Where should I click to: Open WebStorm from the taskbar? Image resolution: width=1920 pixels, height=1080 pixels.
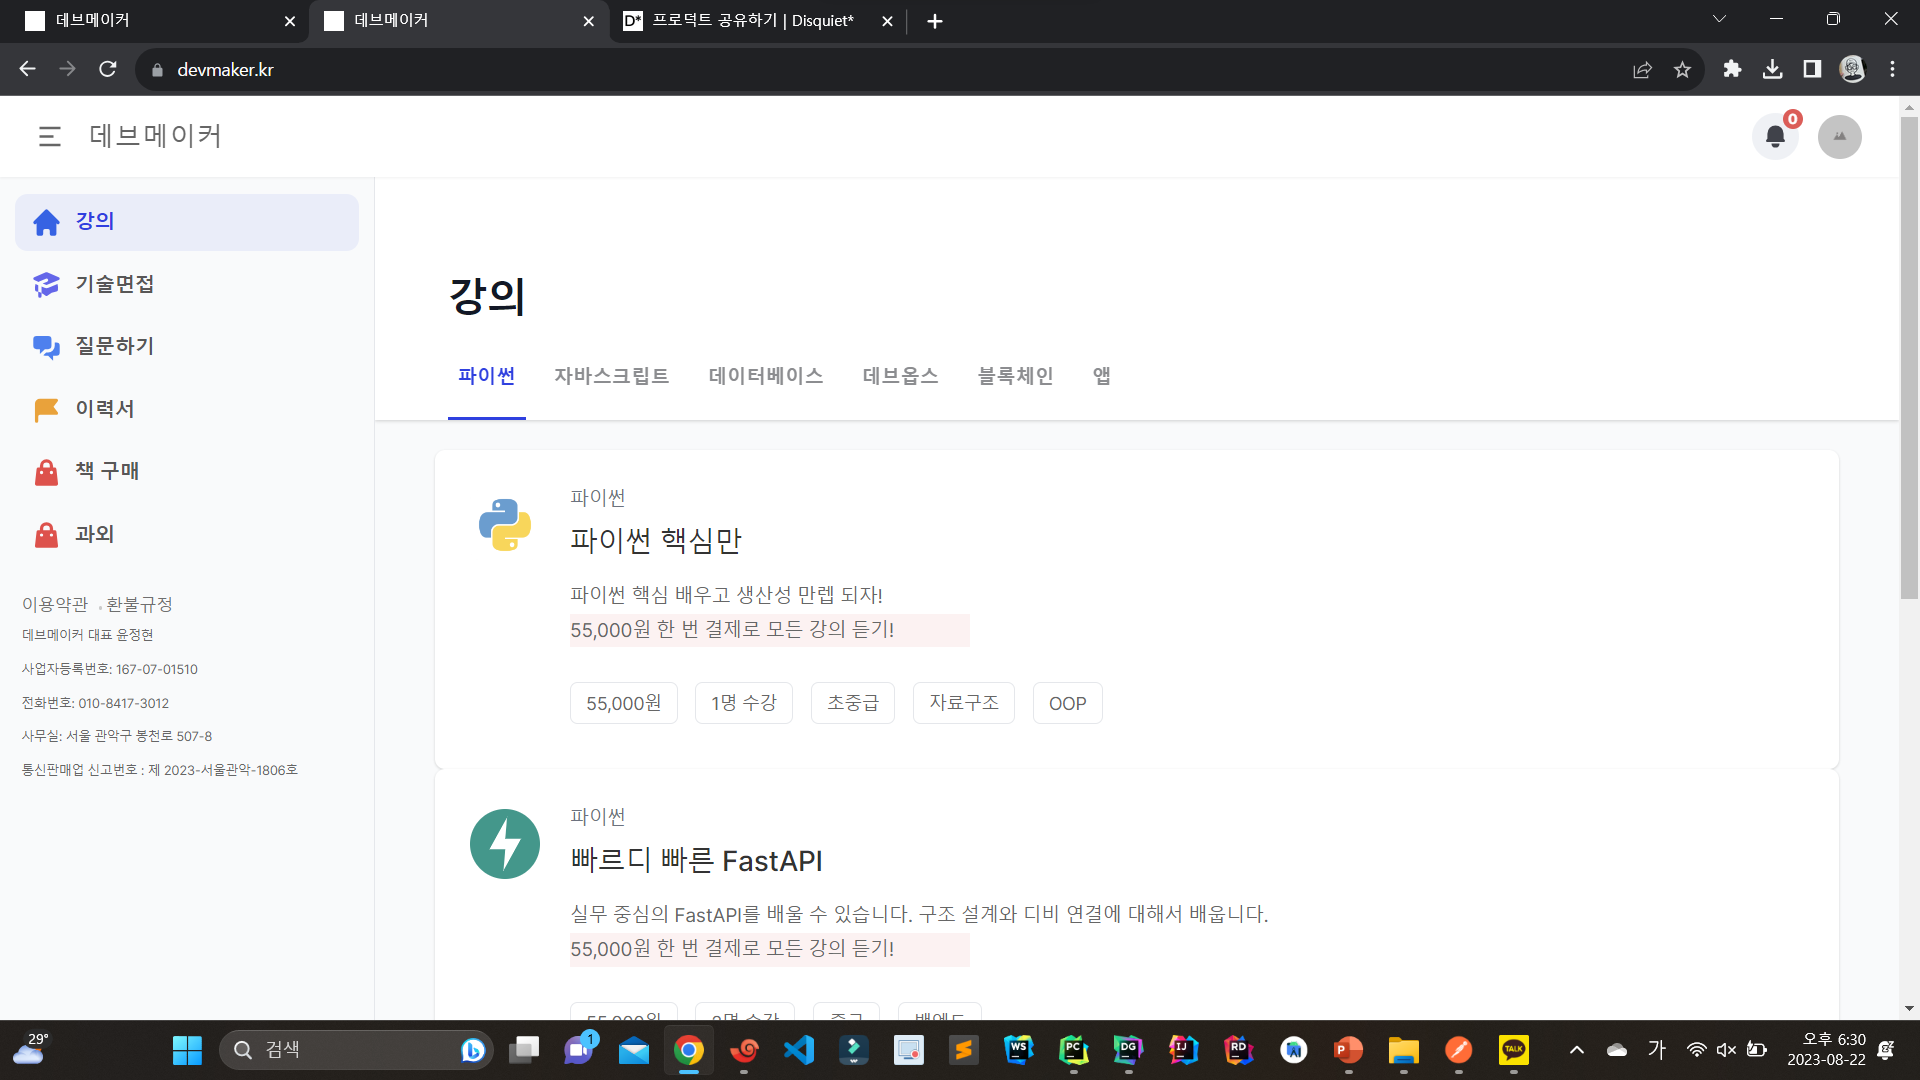point(1018,1050)
